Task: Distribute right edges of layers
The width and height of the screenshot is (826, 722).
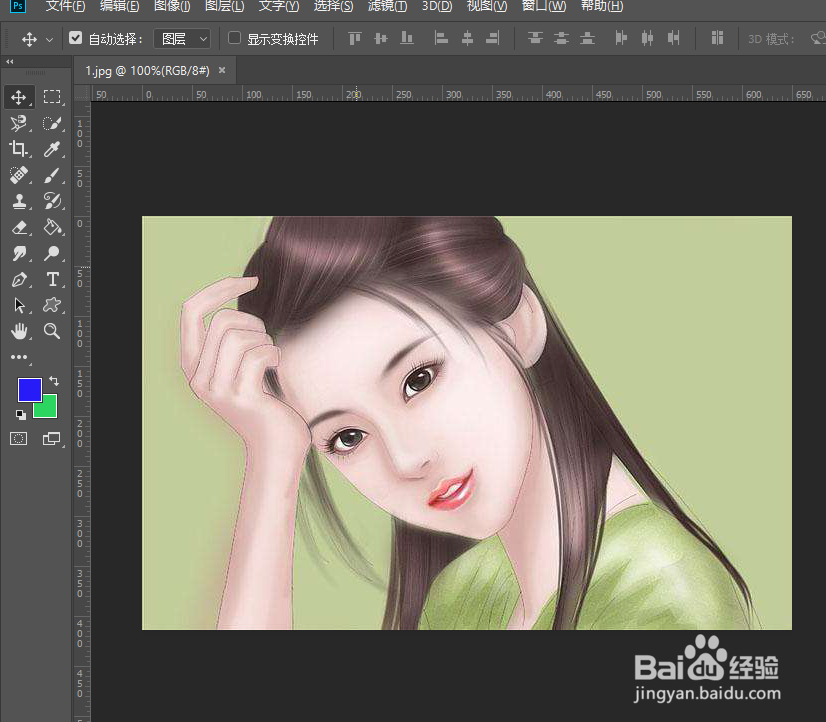Action: [673, 38]
